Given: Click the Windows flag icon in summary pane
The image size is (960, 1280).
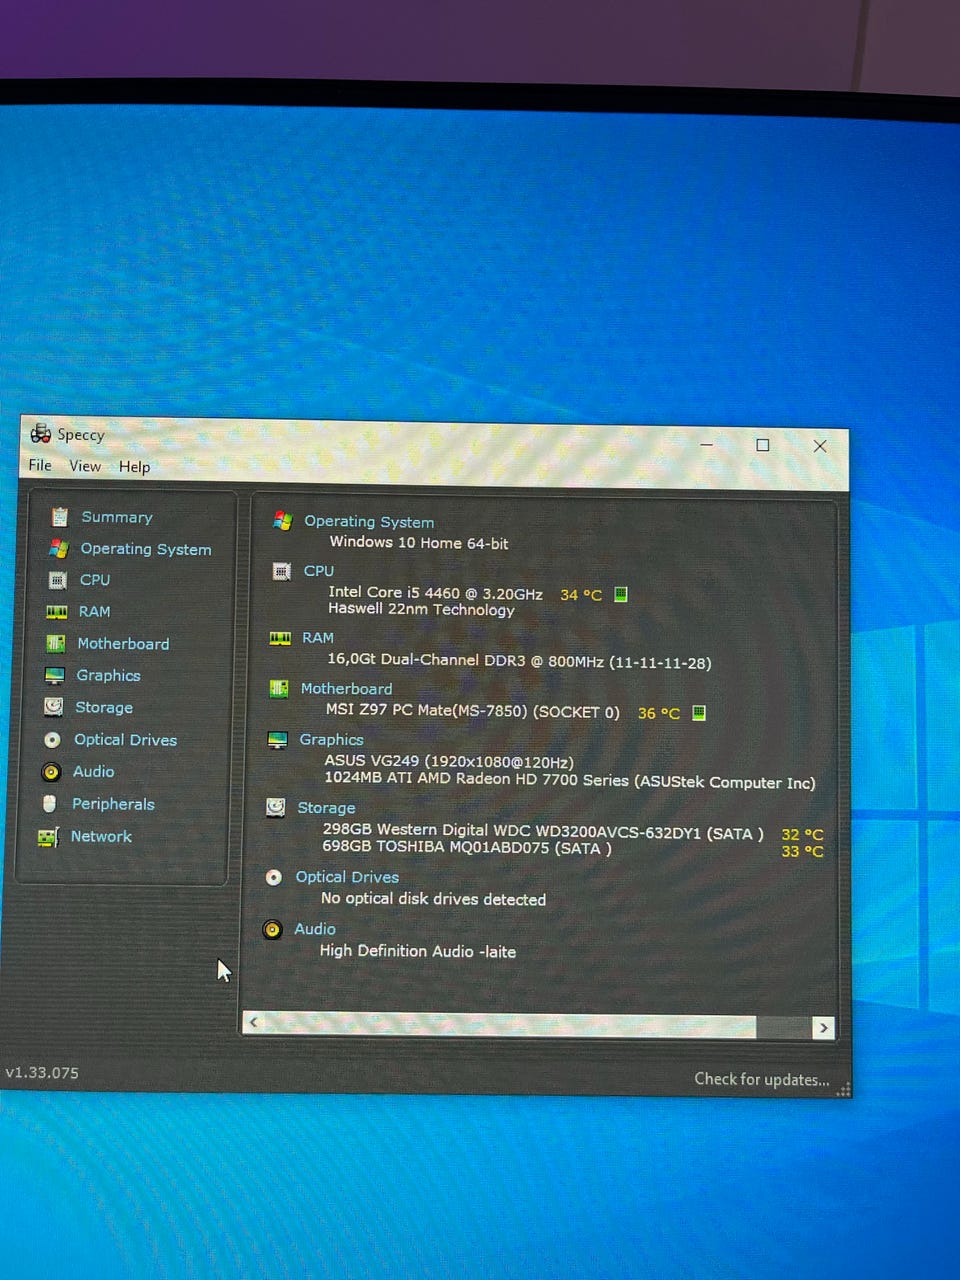Looking at the screenshot, I should (283, 521).
